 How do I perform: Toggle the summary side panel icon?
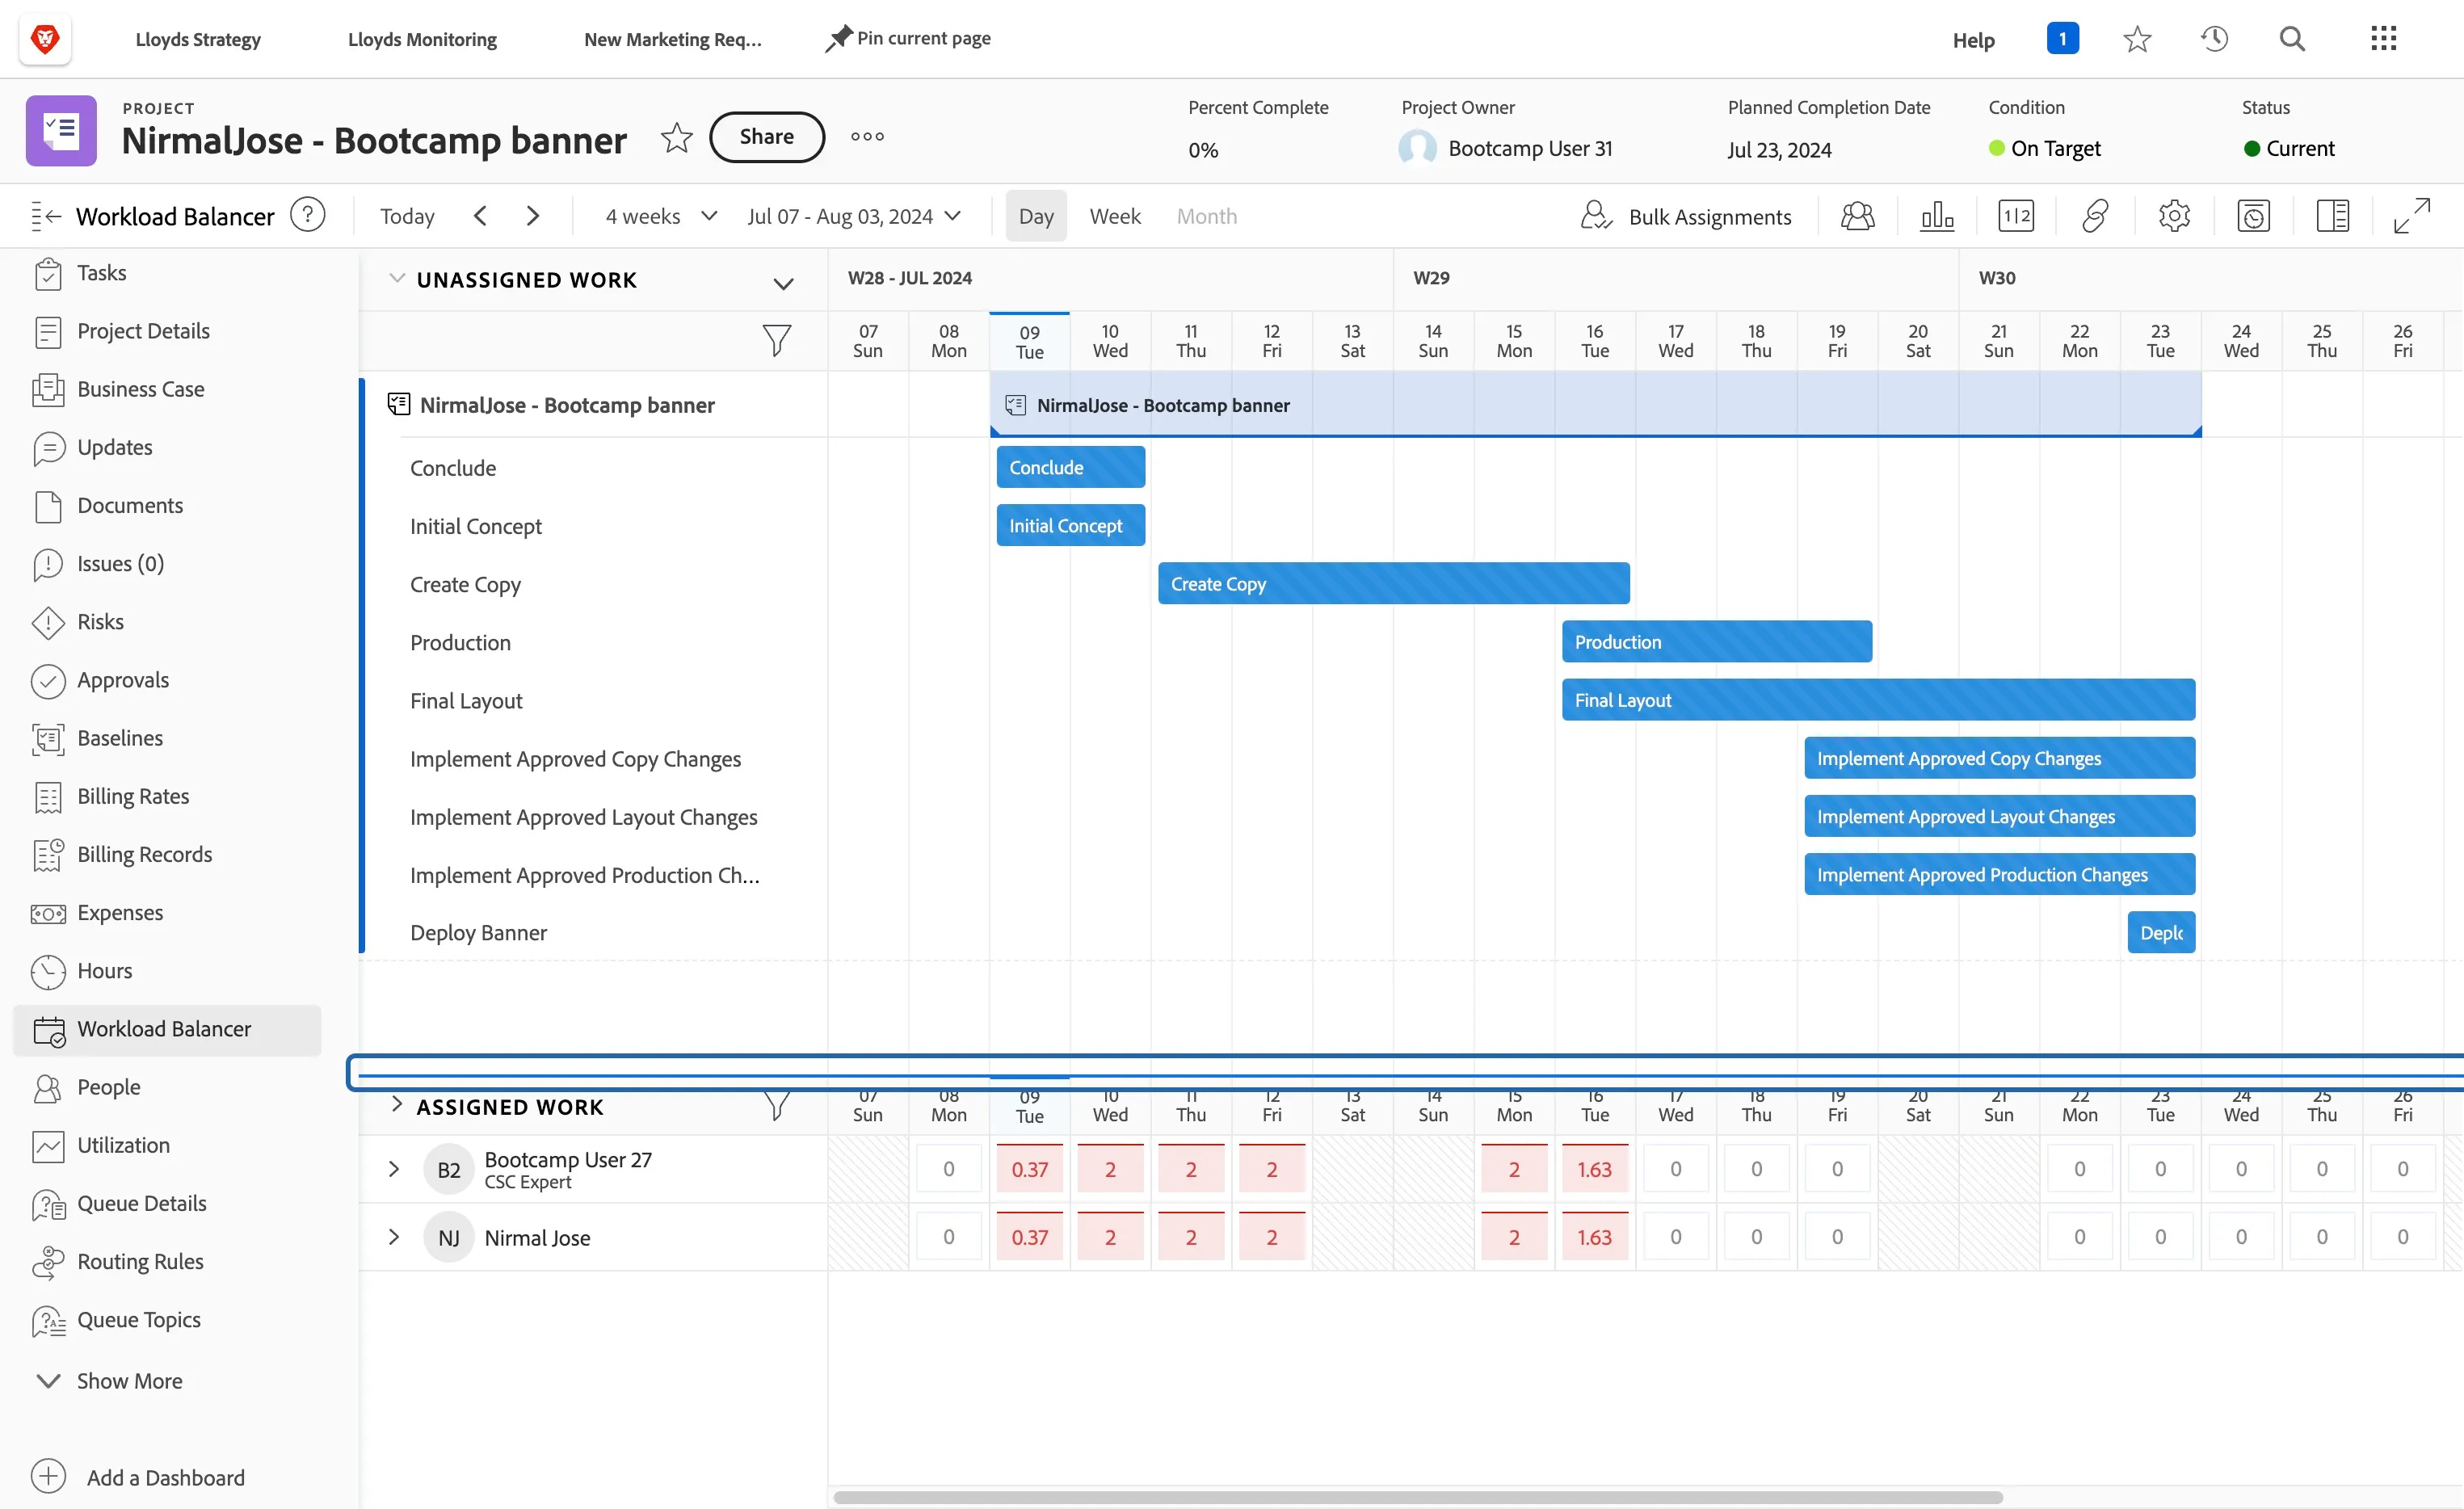(2332, 216)
